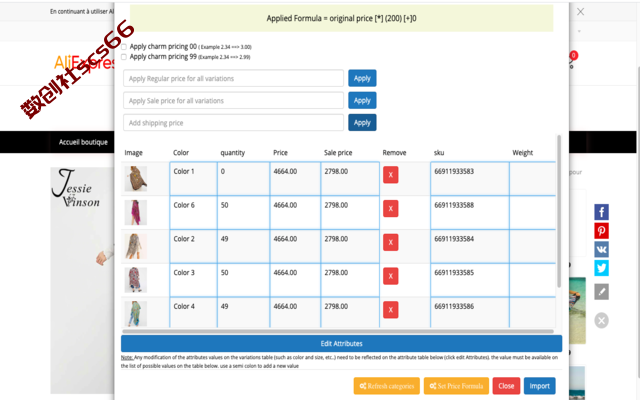Edit the sku field 66911933586

(x=470, y=313)
